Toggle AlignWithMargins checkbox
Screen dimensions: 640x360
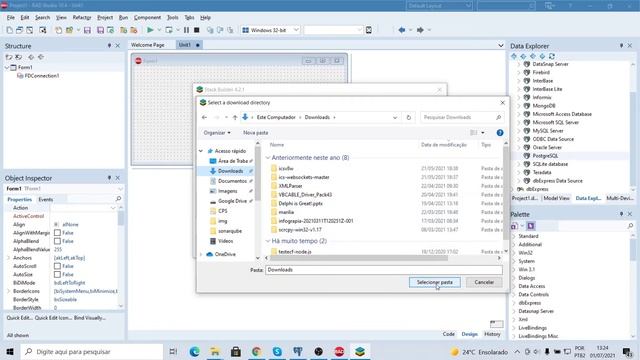pos(58,233)
